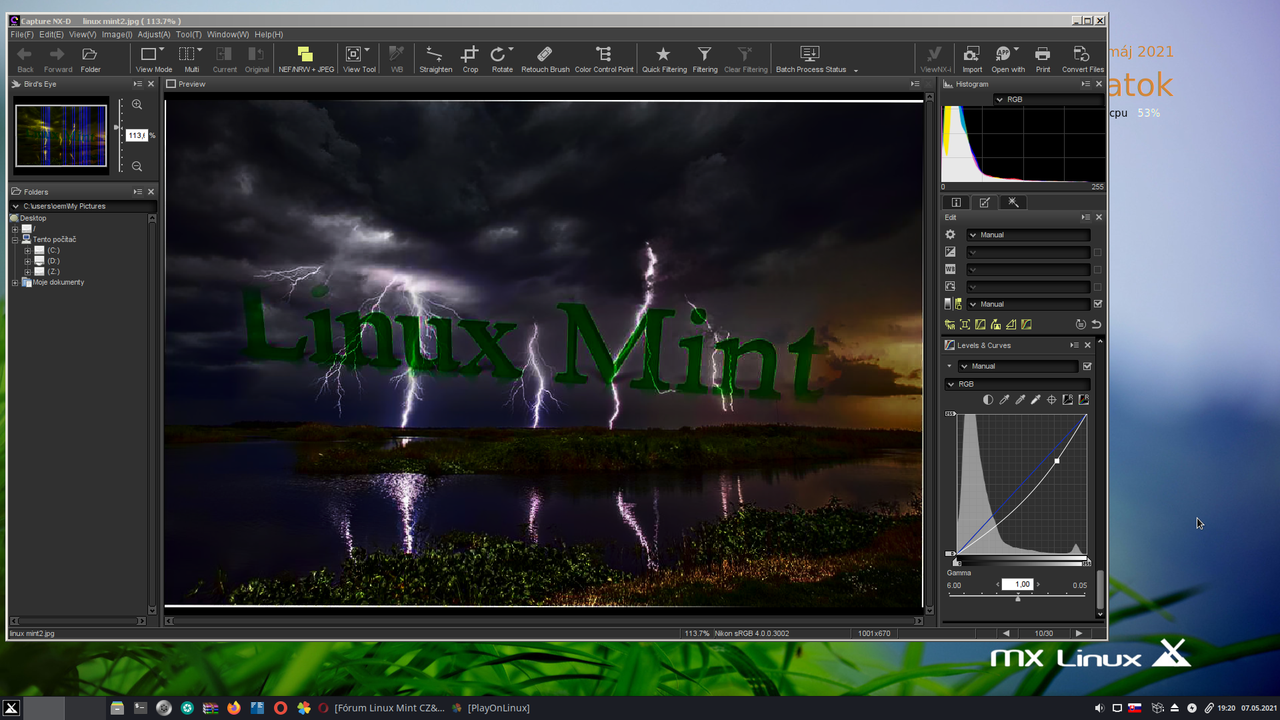
Task: Click Convert Files icon
Action: [1081, 54]
